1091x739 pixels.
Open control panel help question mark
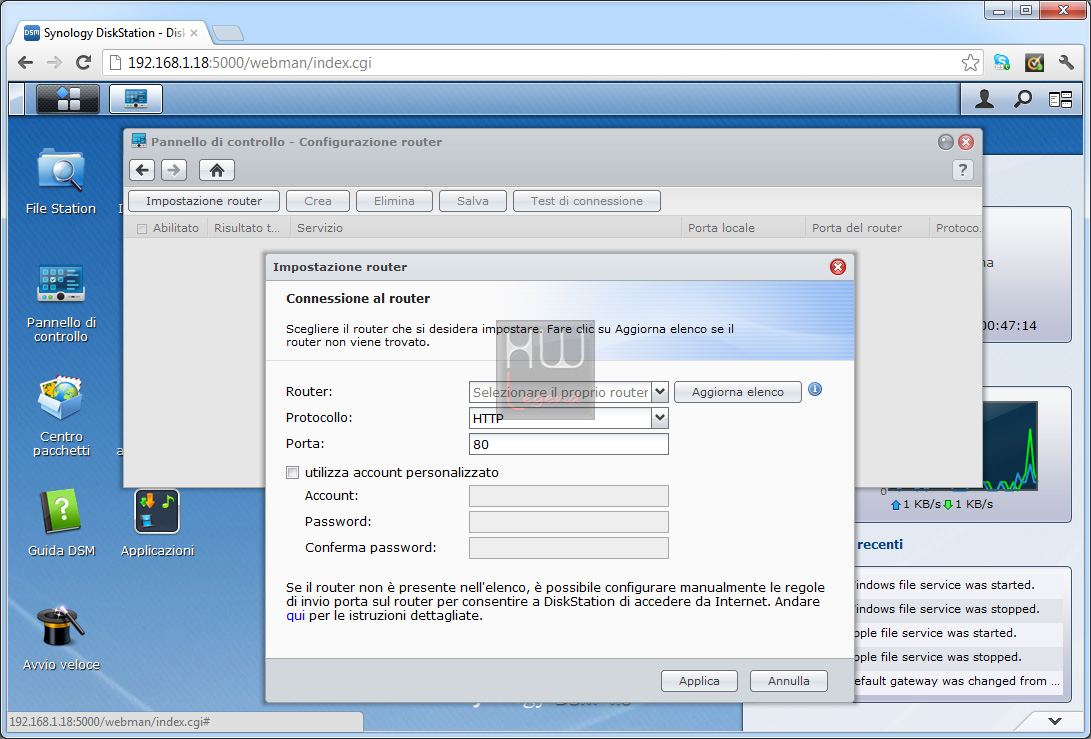tap(962, 170)
